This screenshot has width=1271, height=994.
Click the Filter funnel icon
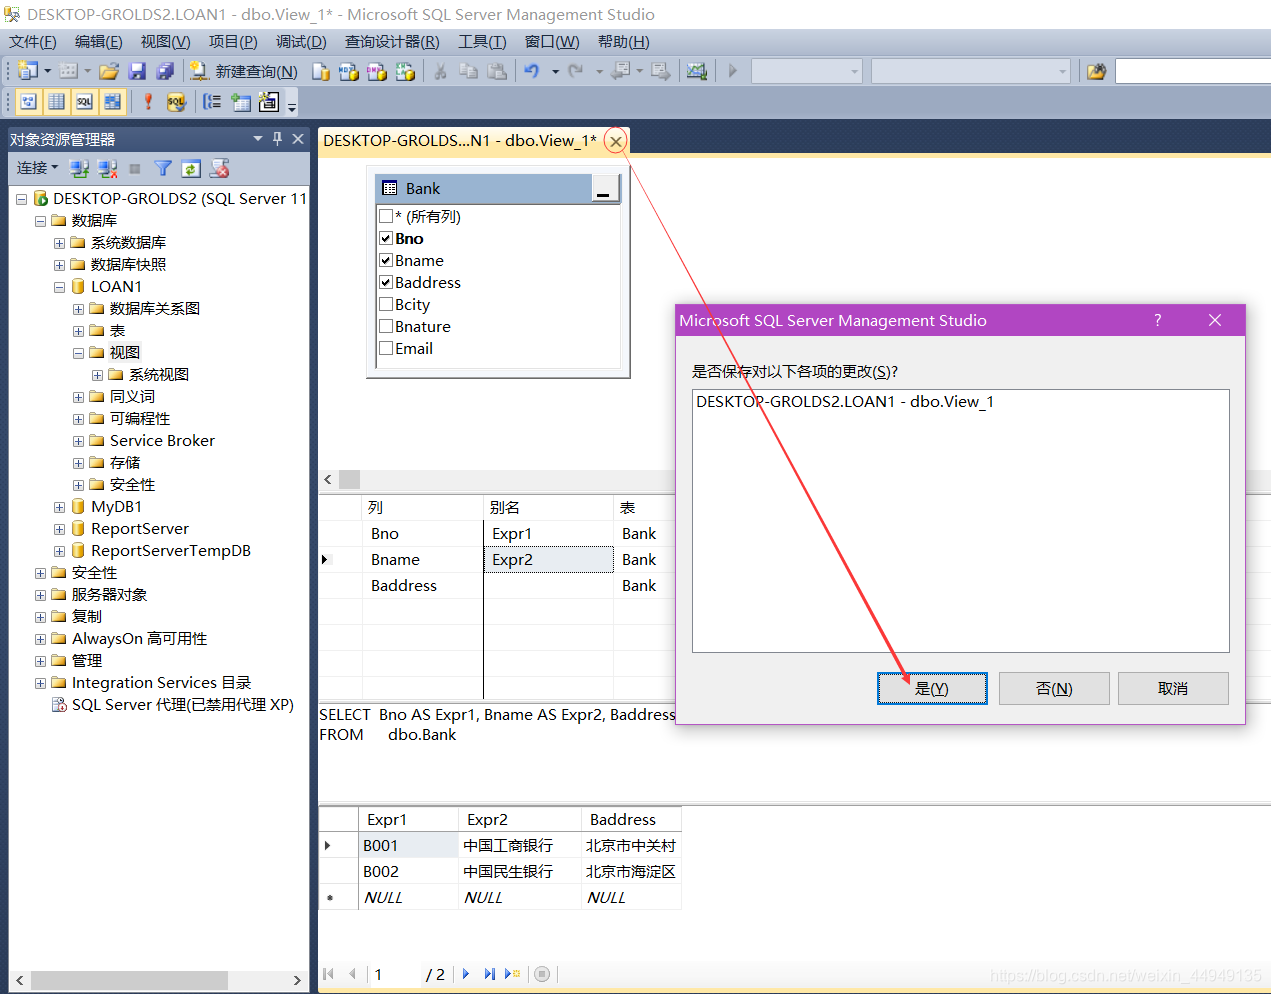coord(163,168)
